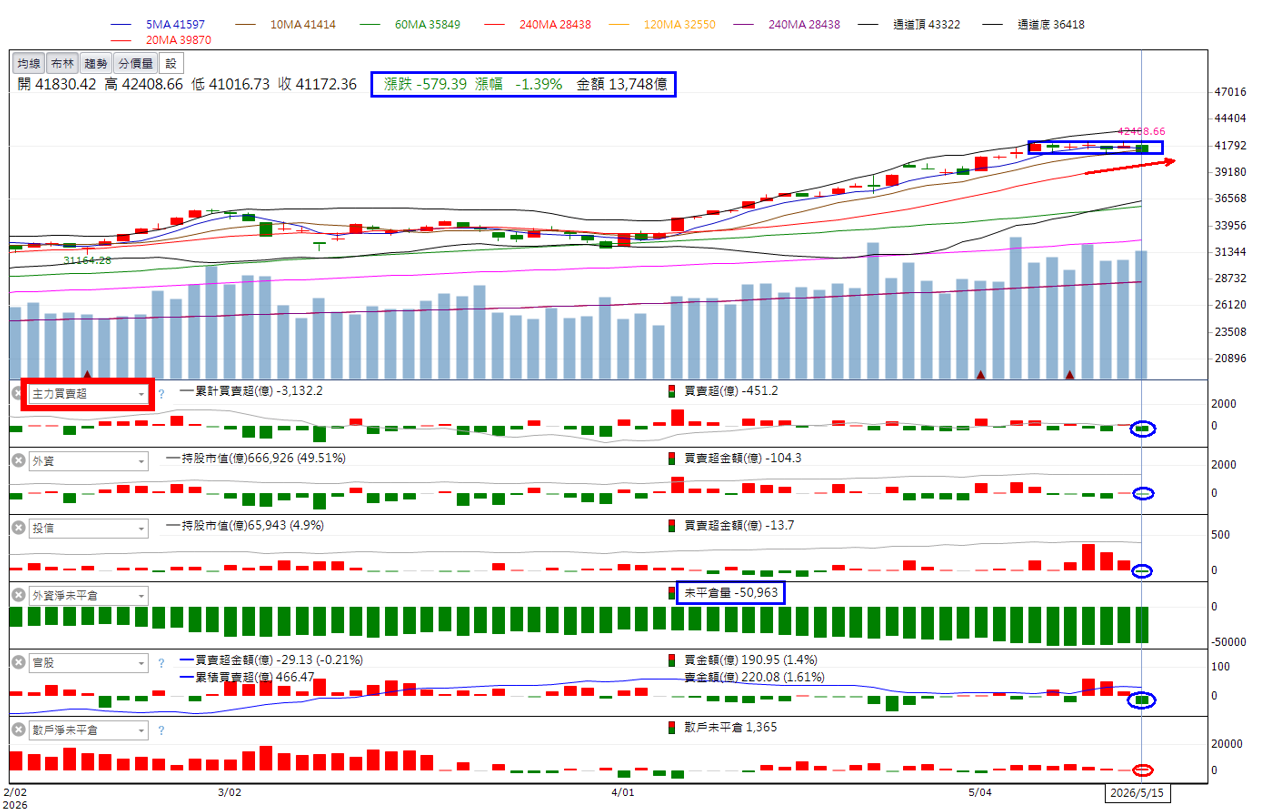Close the 外資 indicator panel

click(x=17, y=461)
